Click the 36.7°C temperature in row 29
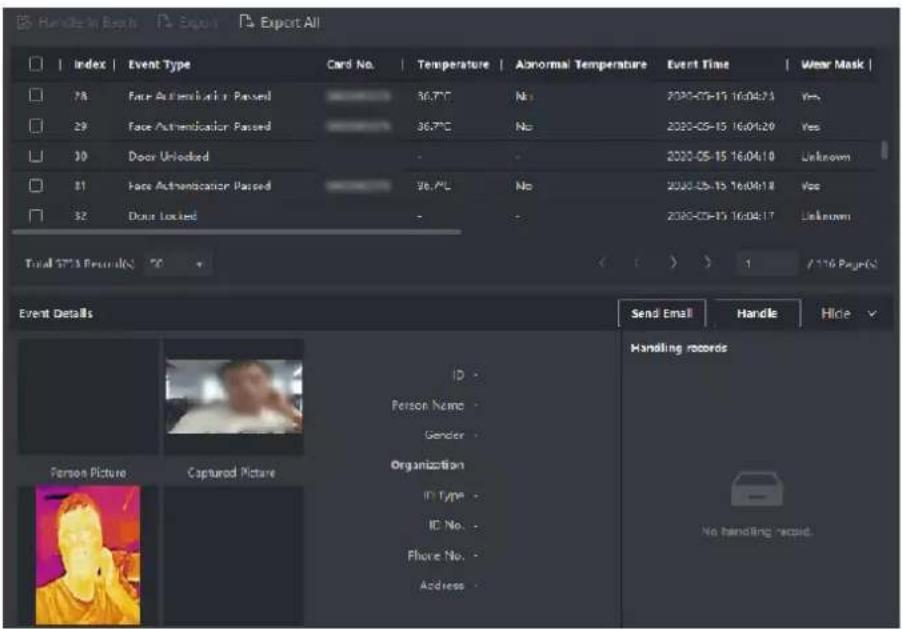This screenshot has height=629, width=903. coord(434,126)
